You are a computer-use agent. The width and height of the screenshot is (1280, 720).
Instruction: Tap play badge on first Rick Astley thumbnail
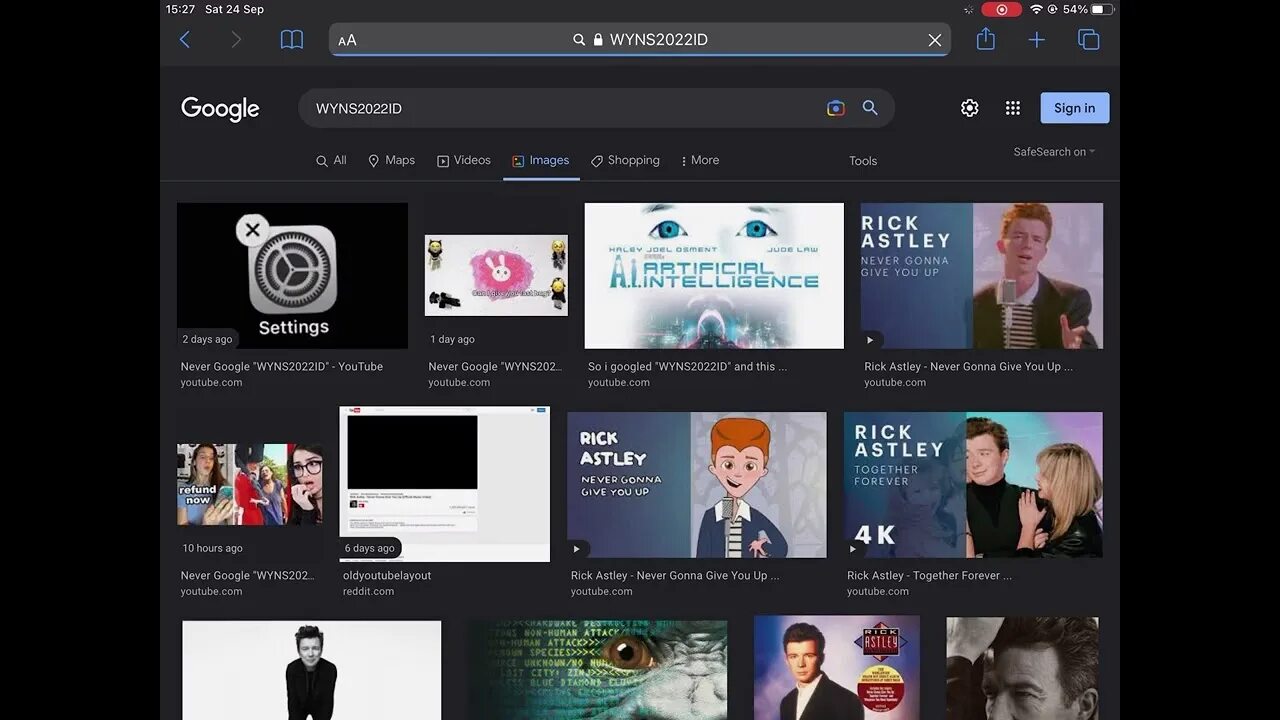pyautogui.click(x=871, y=339)
